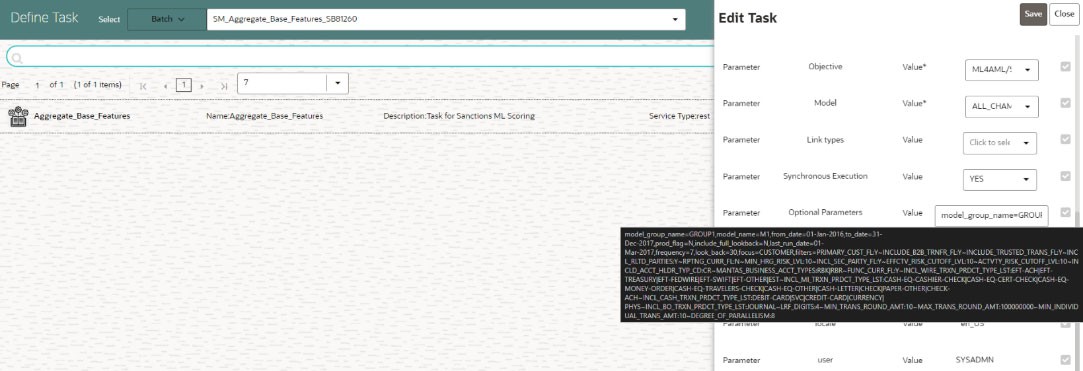Click the Link types label

(x=825, y=140)
